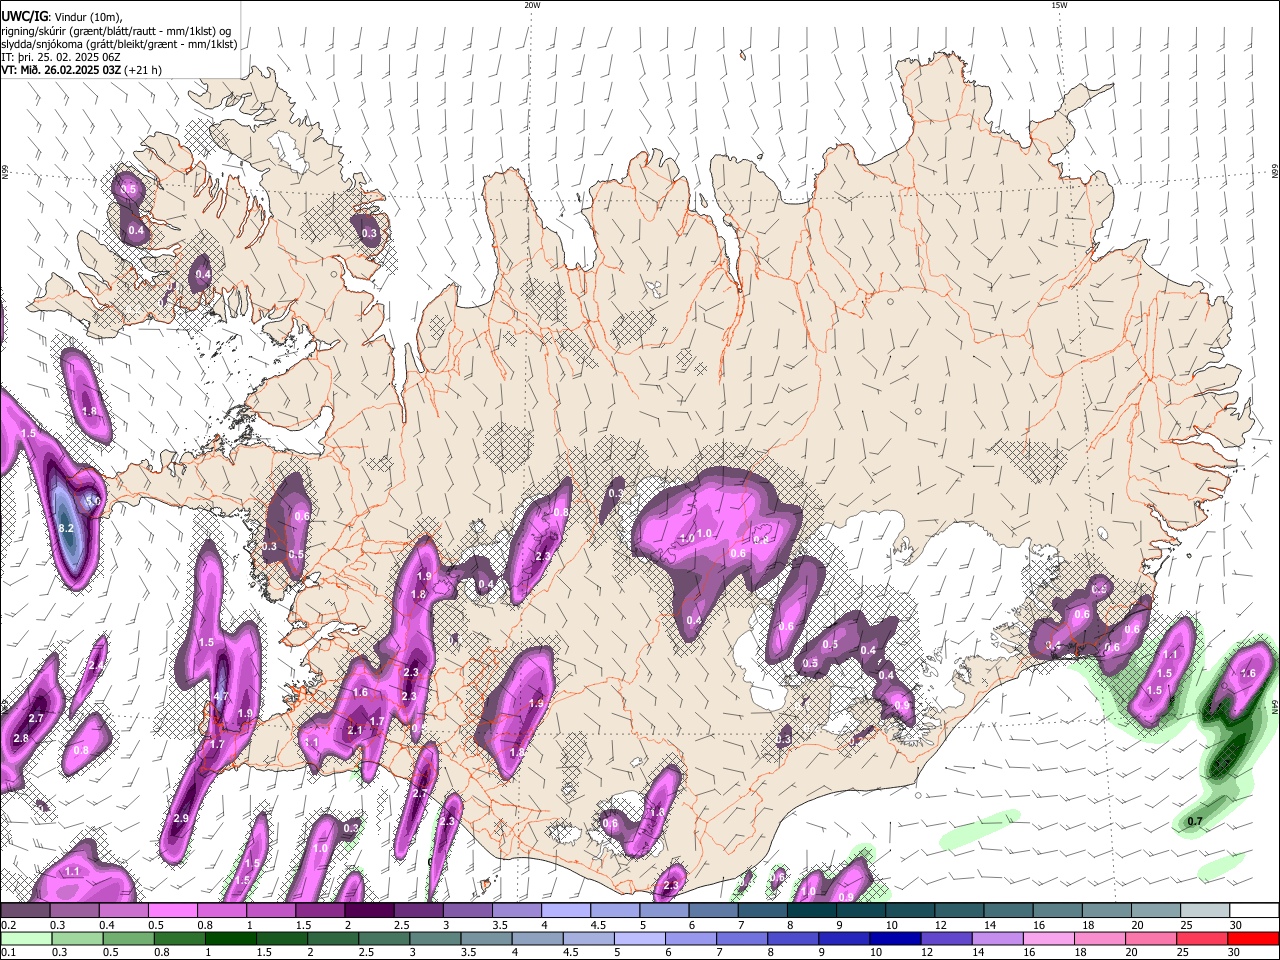Click the bright pink 0.5 snow legend swatch
This screenshot has height=960, width=1280.
tap(172, 910)
